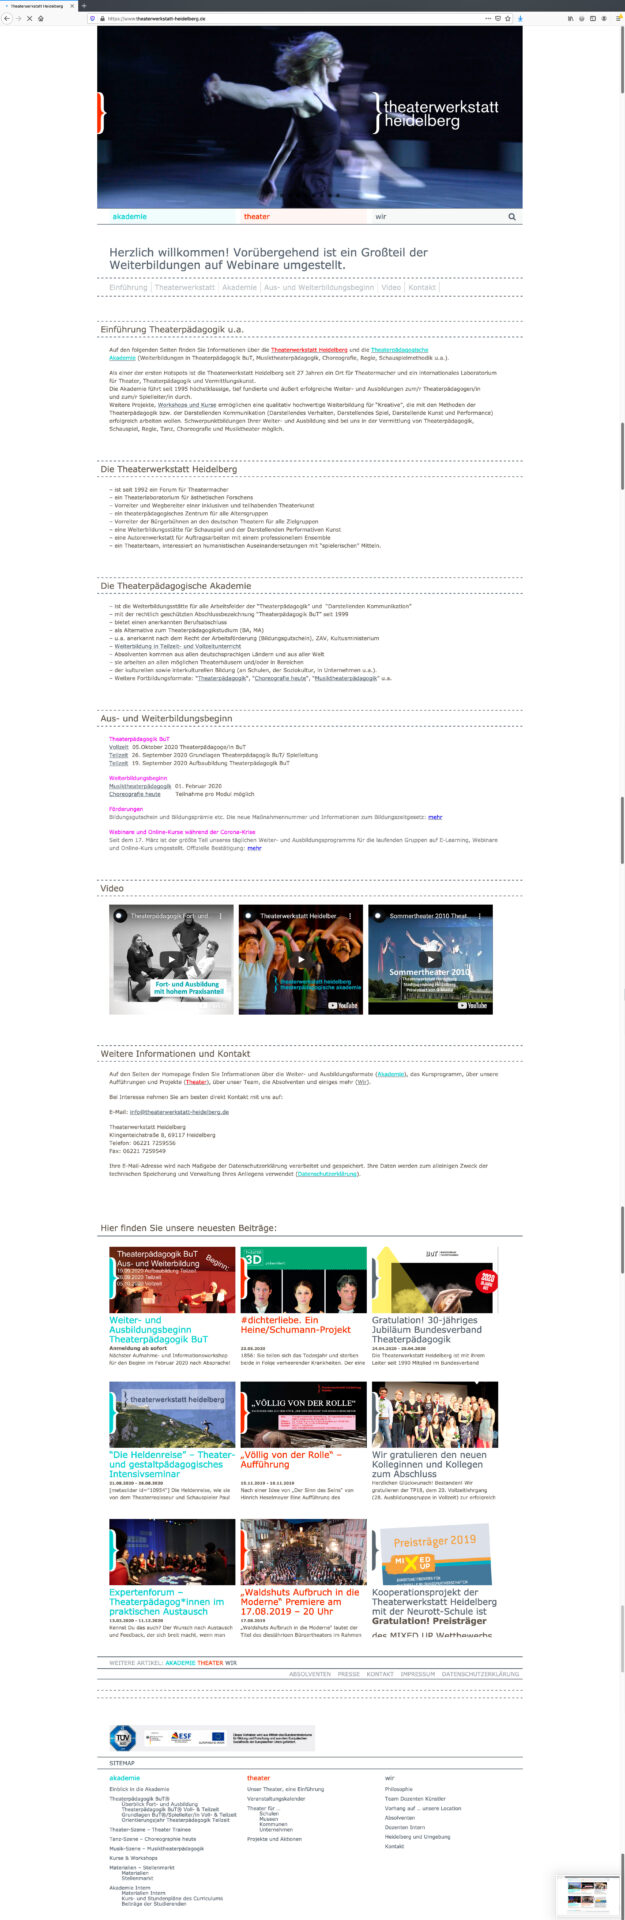Viewport: 625px width, 1920px height.
Task: Open the Datenschutzerklärung link in contact text
Action: [x=327, y=1174]
